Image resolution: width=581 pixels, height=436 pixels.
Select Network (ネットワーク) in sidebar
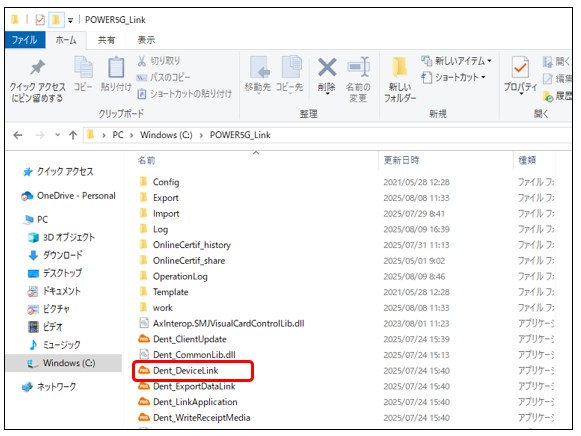tap(49, 387)
